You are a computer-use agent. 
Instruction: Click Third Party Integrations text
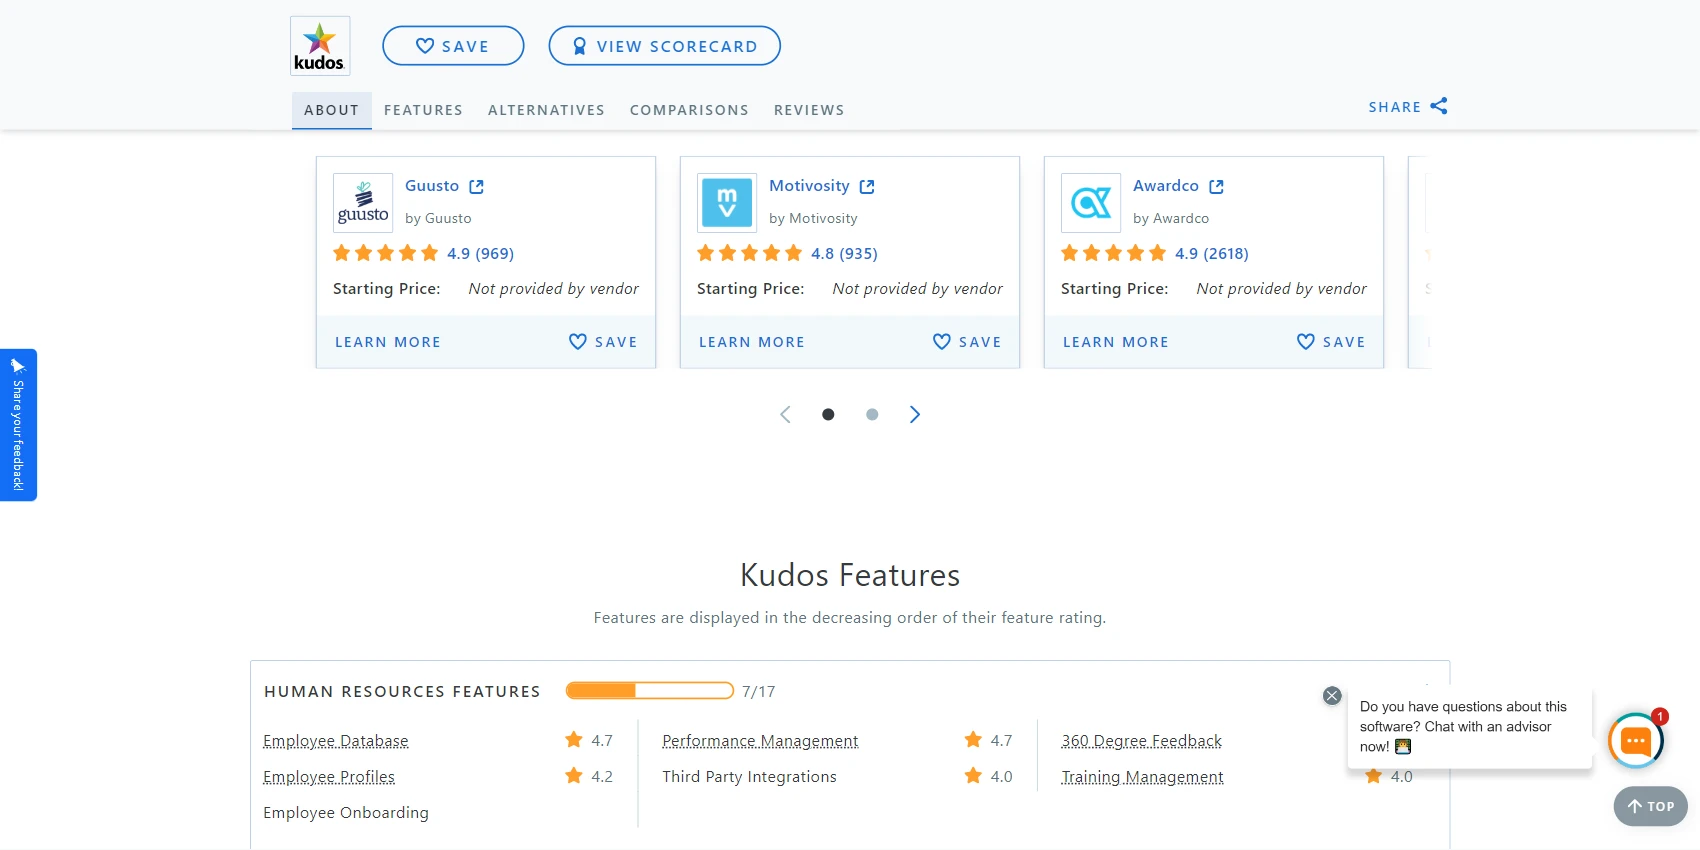(x=749, y=777)
